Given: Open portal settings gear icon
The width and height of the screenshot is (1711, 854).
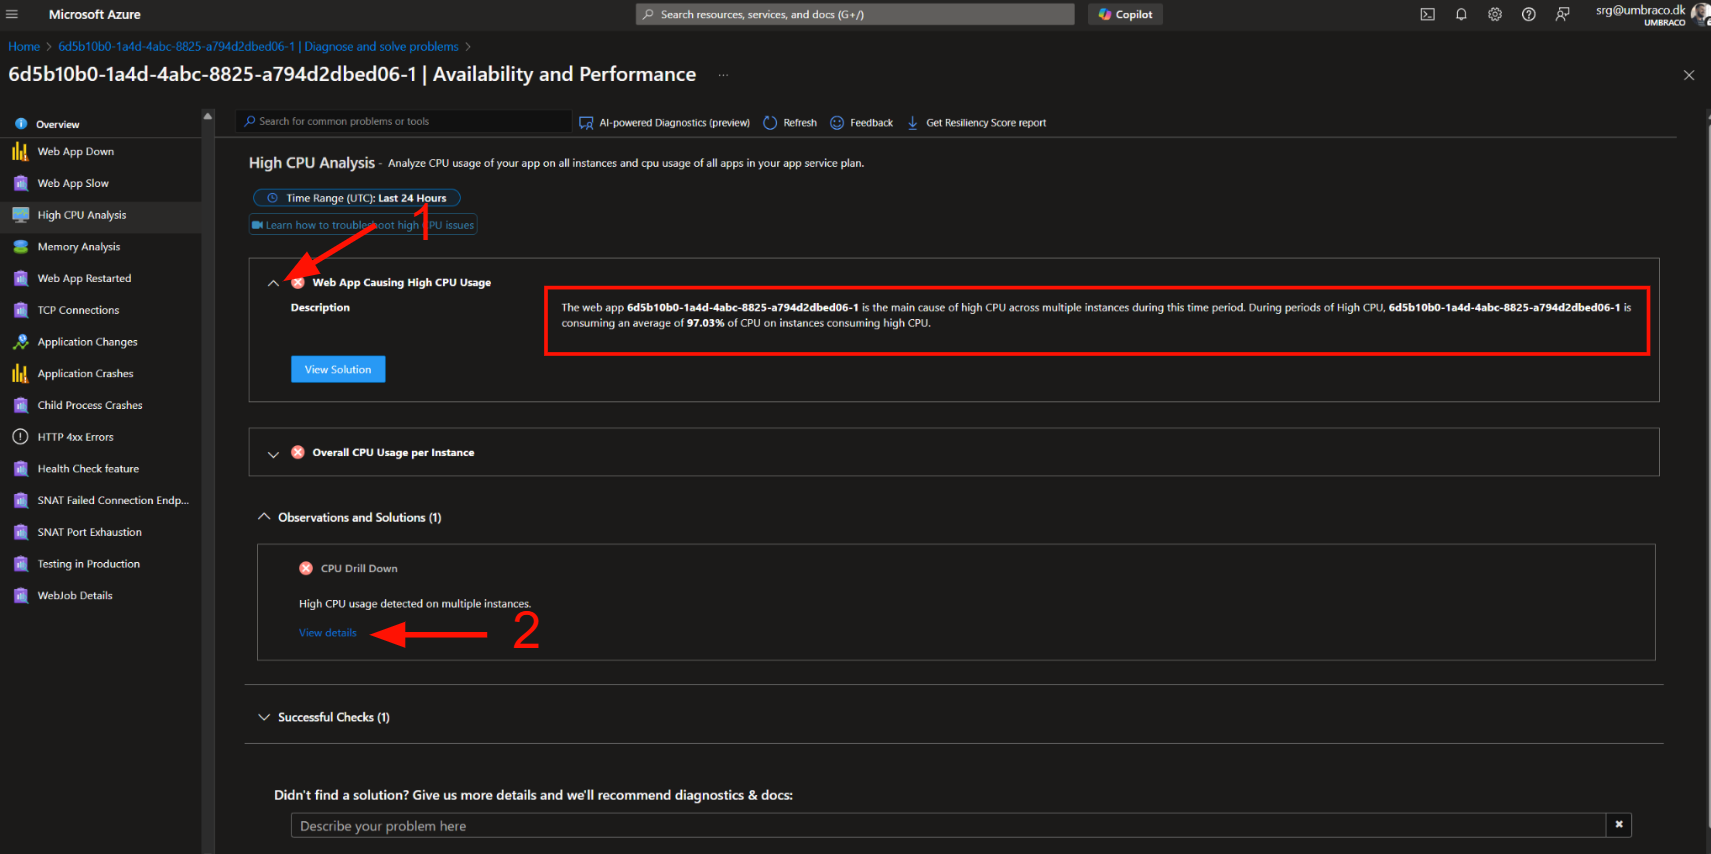Looking at the screenshot, I should click(1495, 14).
